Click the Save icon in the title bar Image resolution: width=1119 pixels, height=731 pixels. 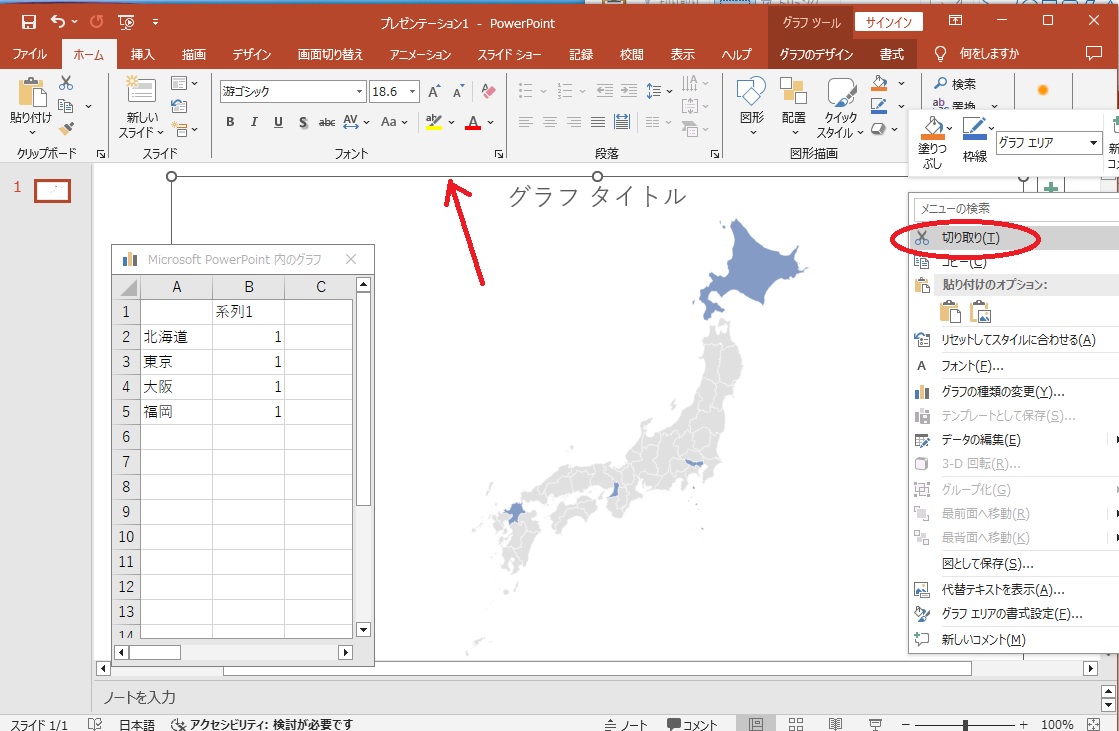pos(28,22)
